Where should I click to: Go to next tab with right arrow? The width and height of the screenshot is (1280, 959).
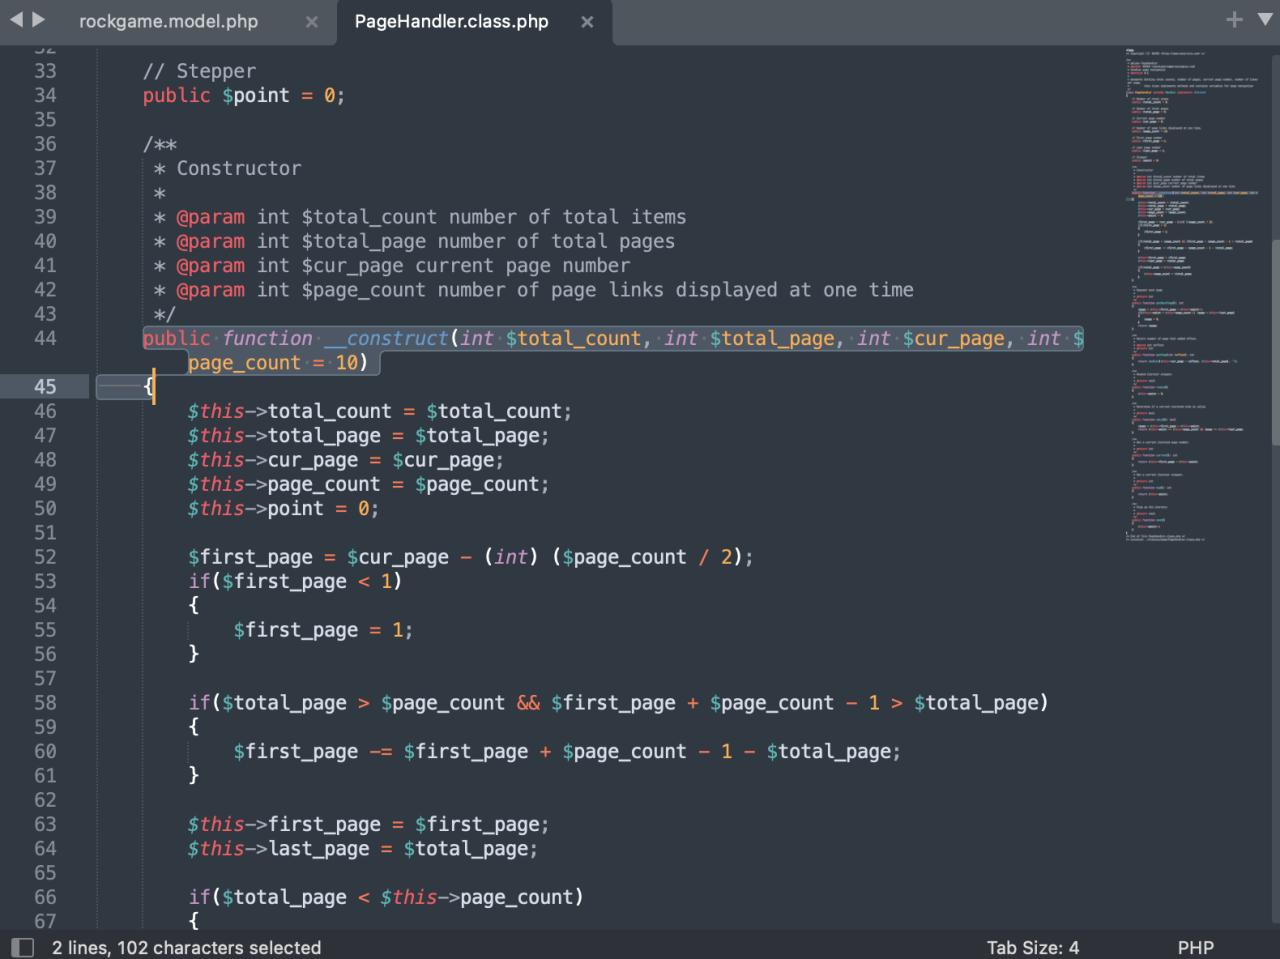pos(39,19)
